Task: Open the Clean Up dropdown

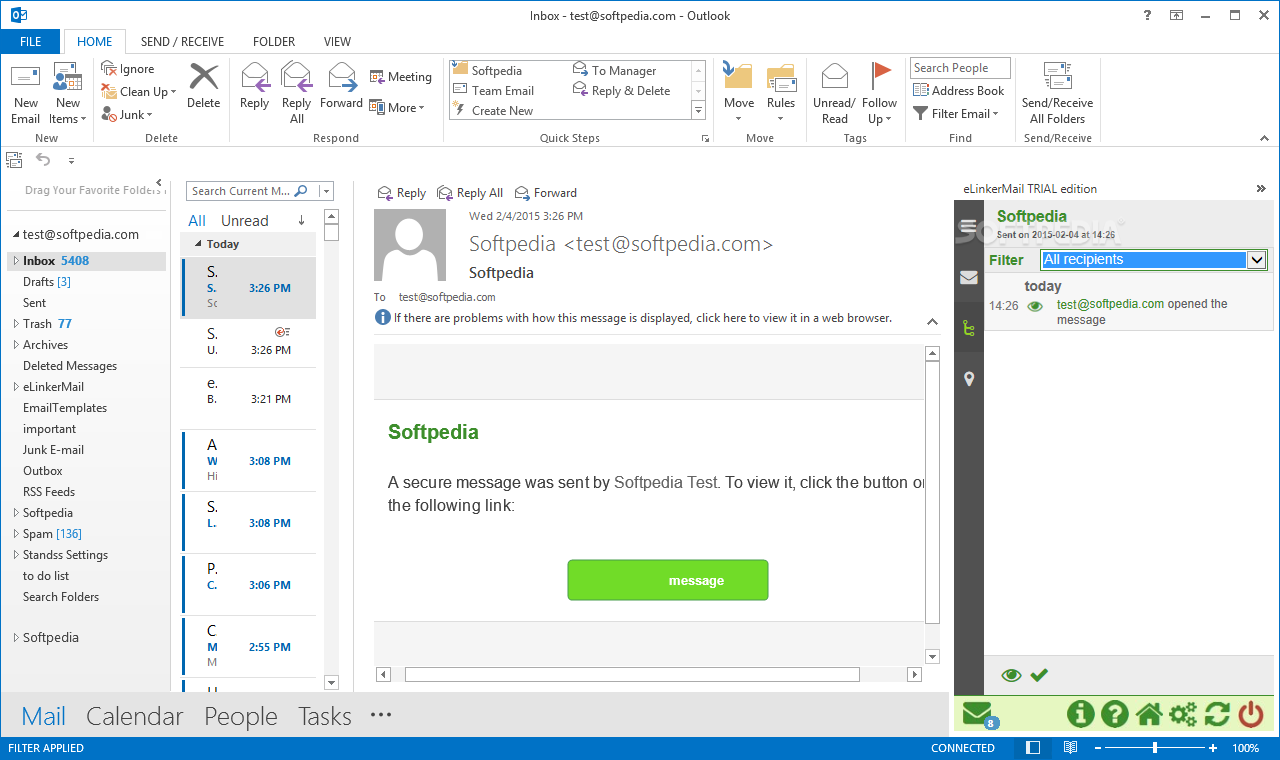Action: tap(139, 91)
